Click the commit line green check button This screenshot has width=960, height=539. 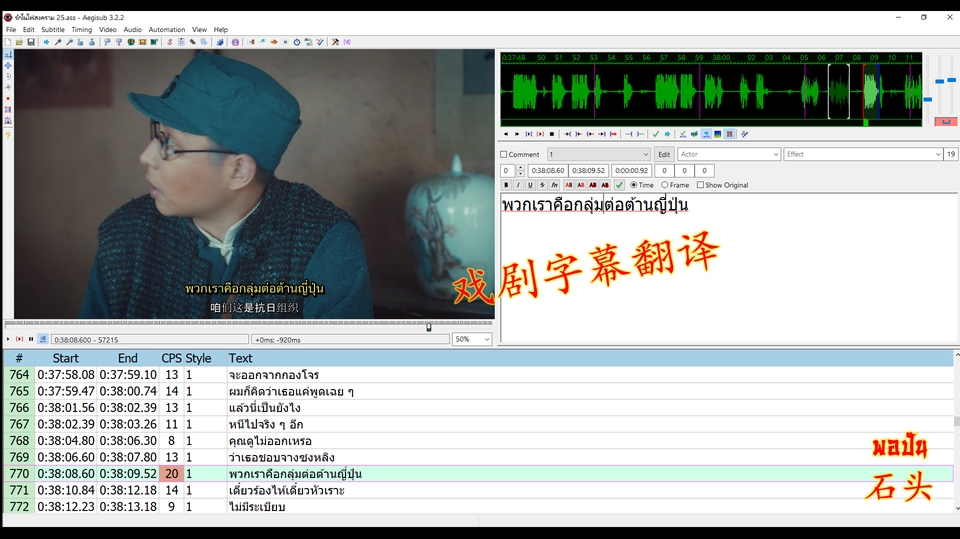coord(620,185)
